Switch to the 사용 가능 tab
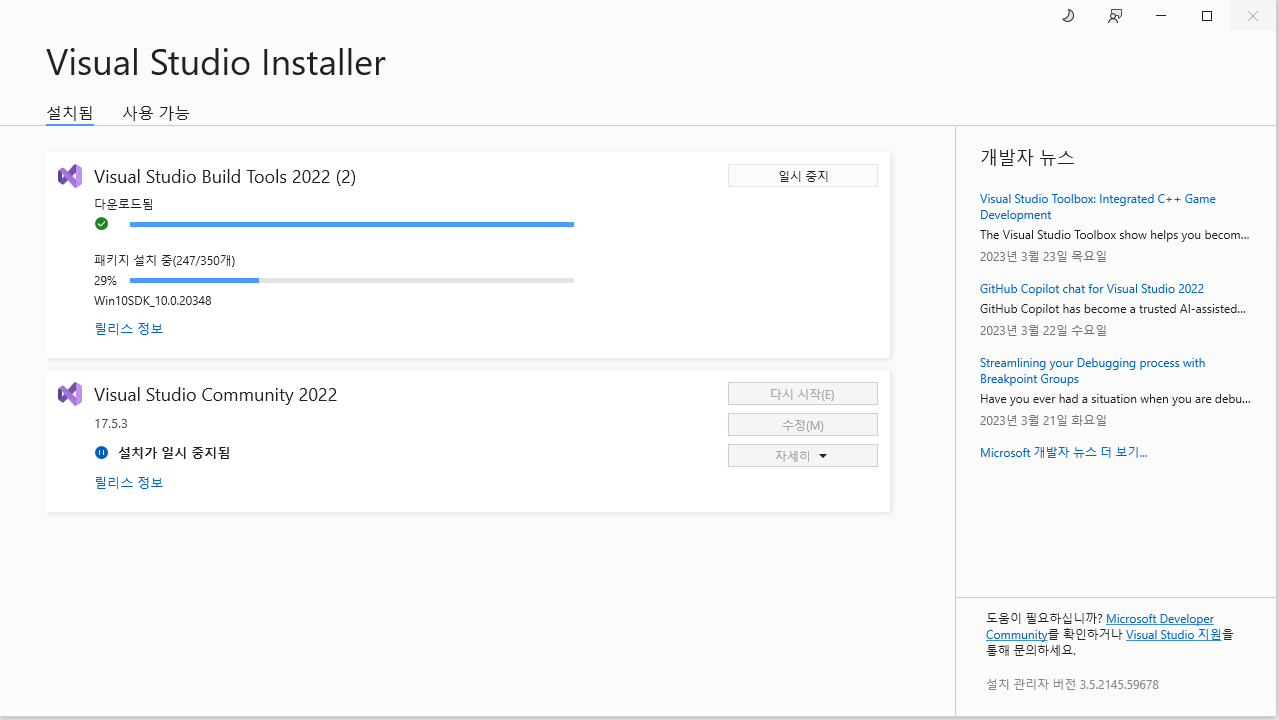Image resolution: width=1279 pixels, height=720 pixels. coord(156,112)
